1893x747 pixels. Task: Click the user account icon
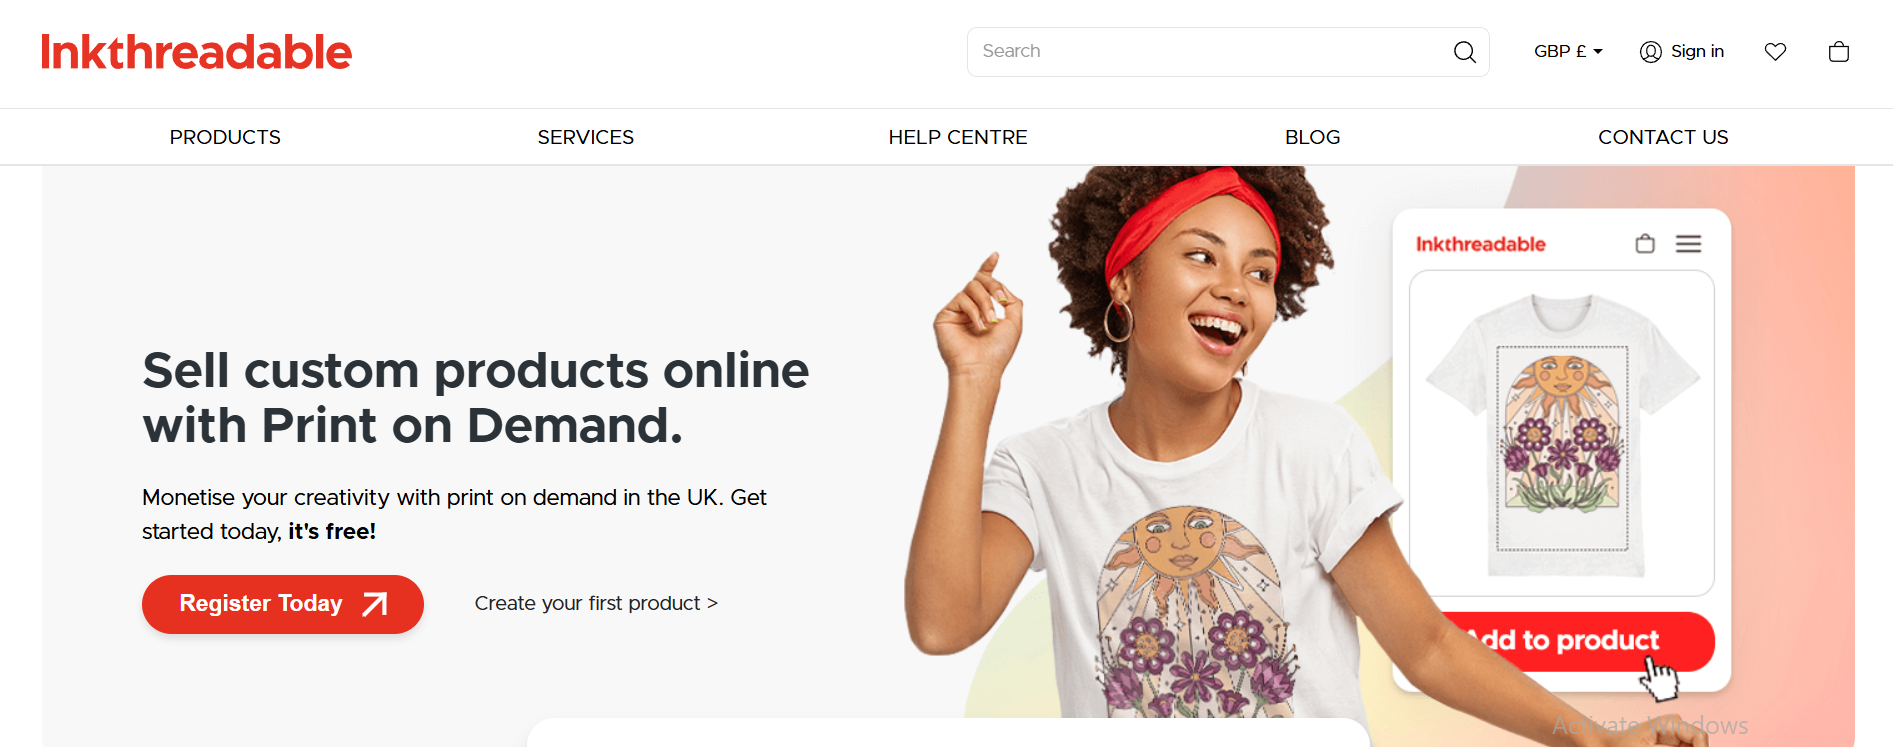click(1650, 52)
